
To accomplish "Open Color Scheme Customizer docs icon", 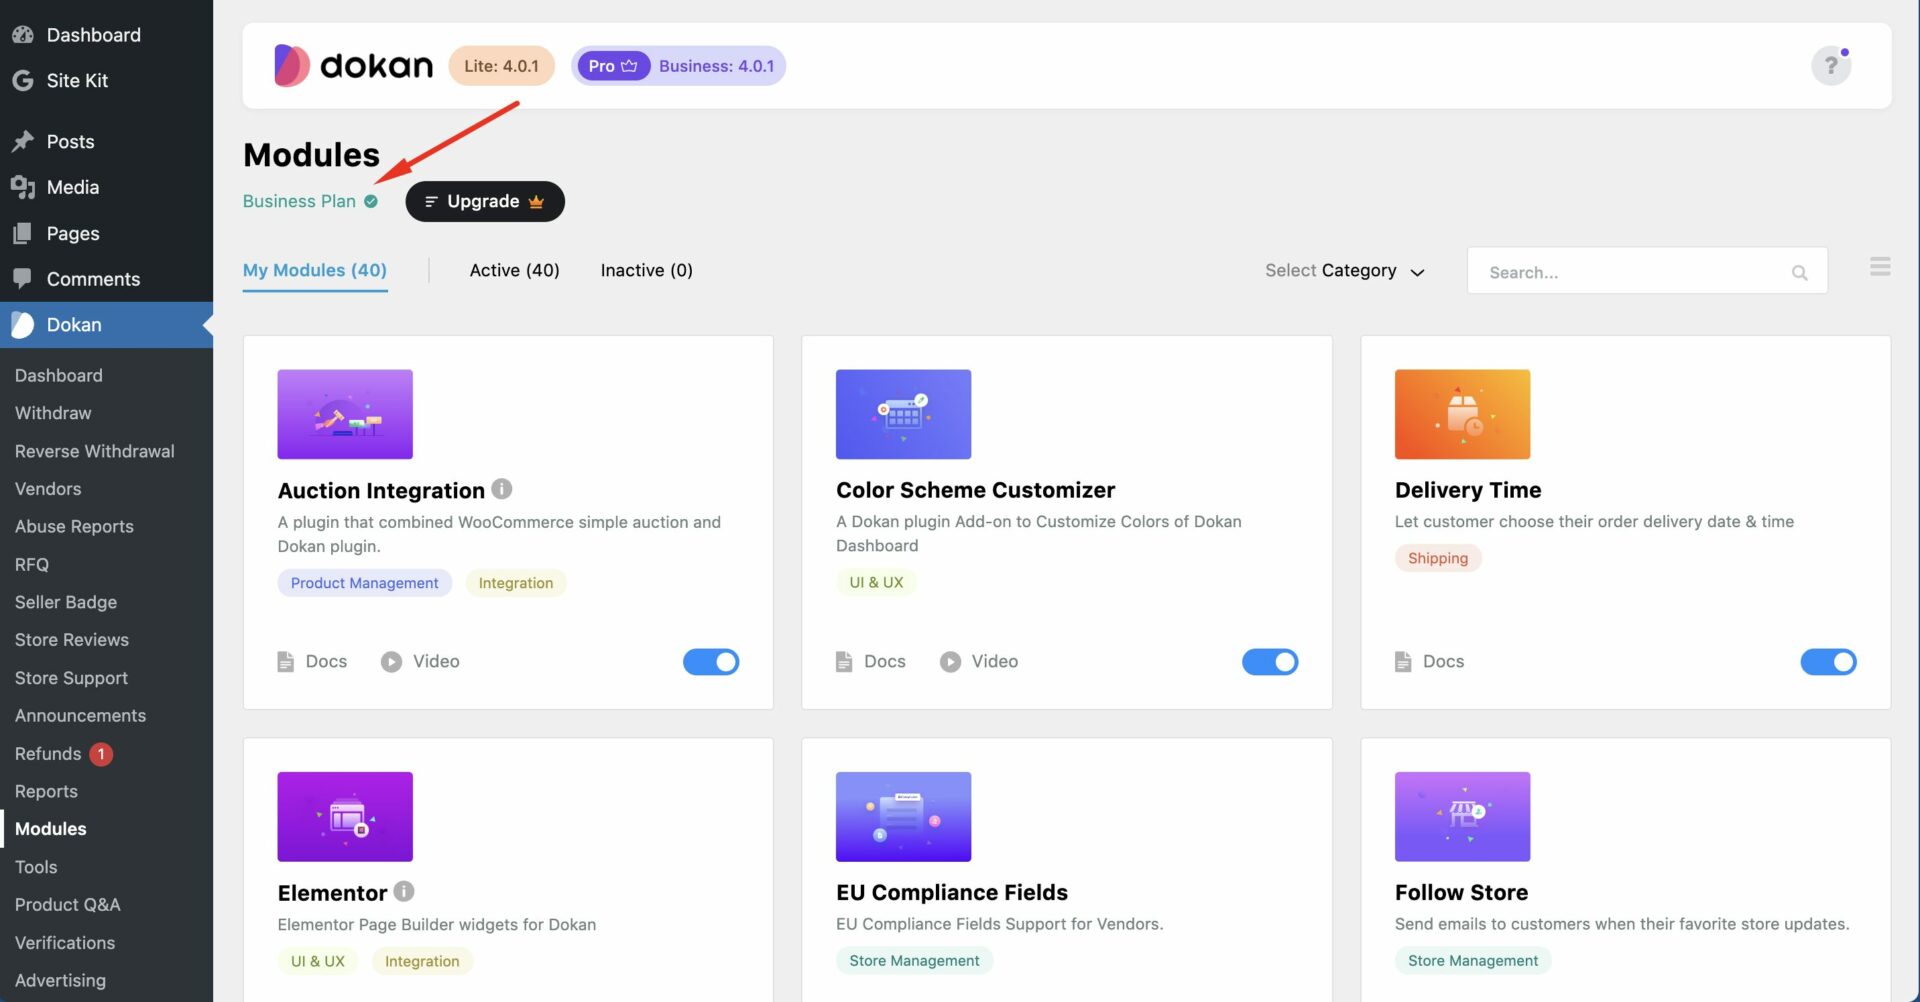I will pos(844,662).
